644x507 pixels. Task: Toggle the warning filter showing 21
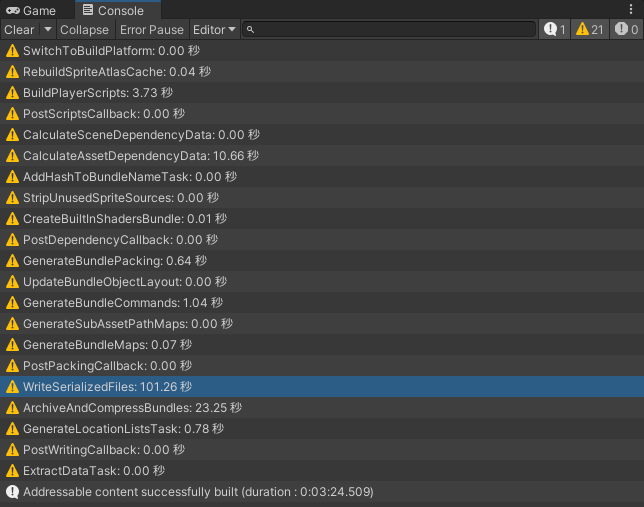point(589,30)
